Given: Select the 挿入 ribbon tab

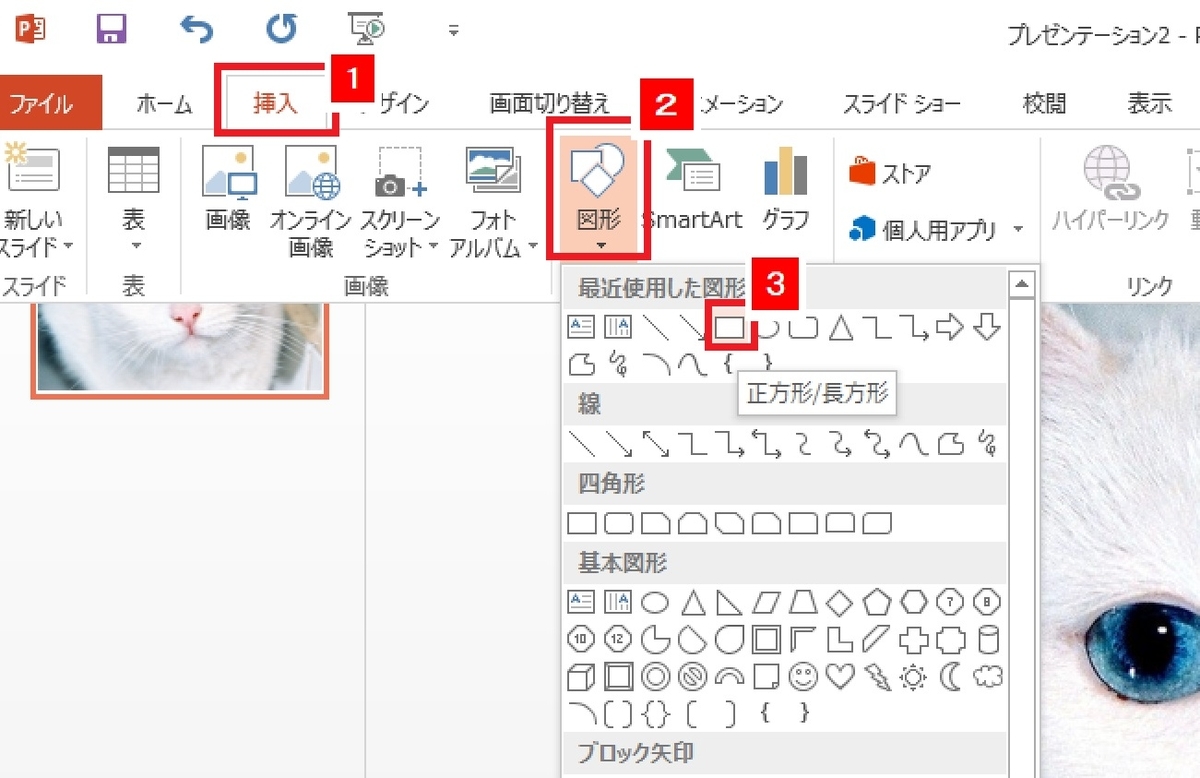Looking at the screenshot, I should [x=275, y=103].
